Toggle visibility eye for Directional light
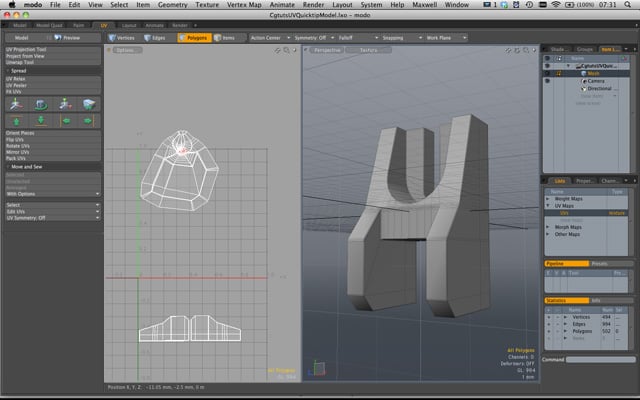640x400 pixels. 546,88
